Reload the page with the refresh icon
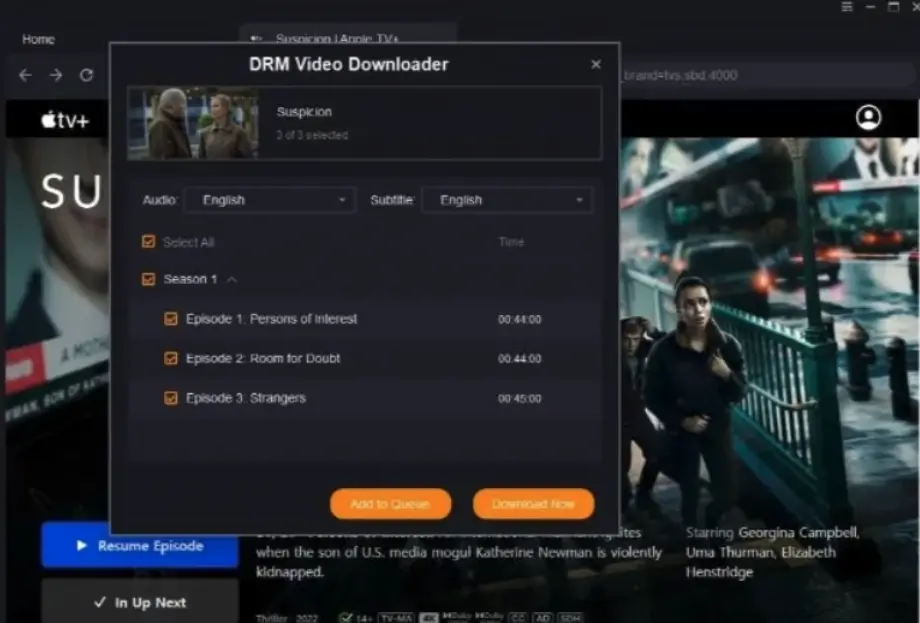The height and width of the screenshot is (623, 920). [x=86, y=75]
